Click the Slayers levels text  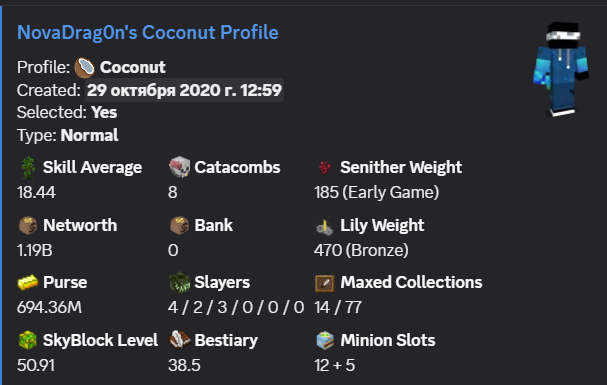[x=236, y=308]
